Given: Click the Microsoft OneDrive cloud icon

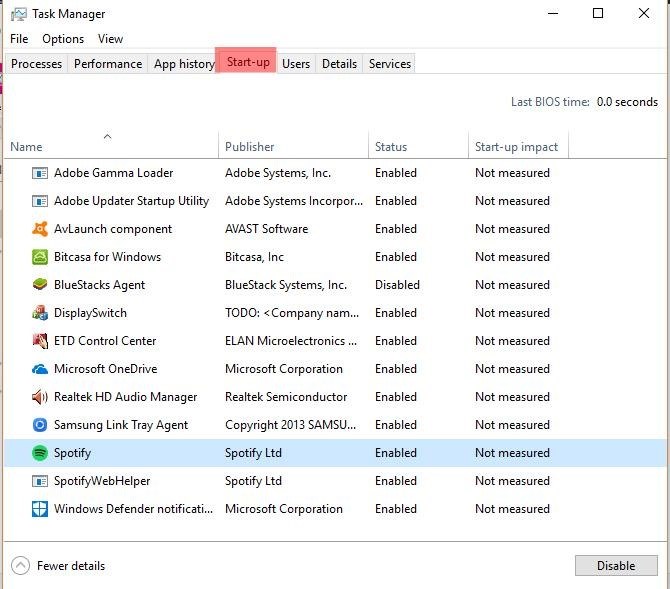Looking at the screenshot, I should click(x=40, y=369).
